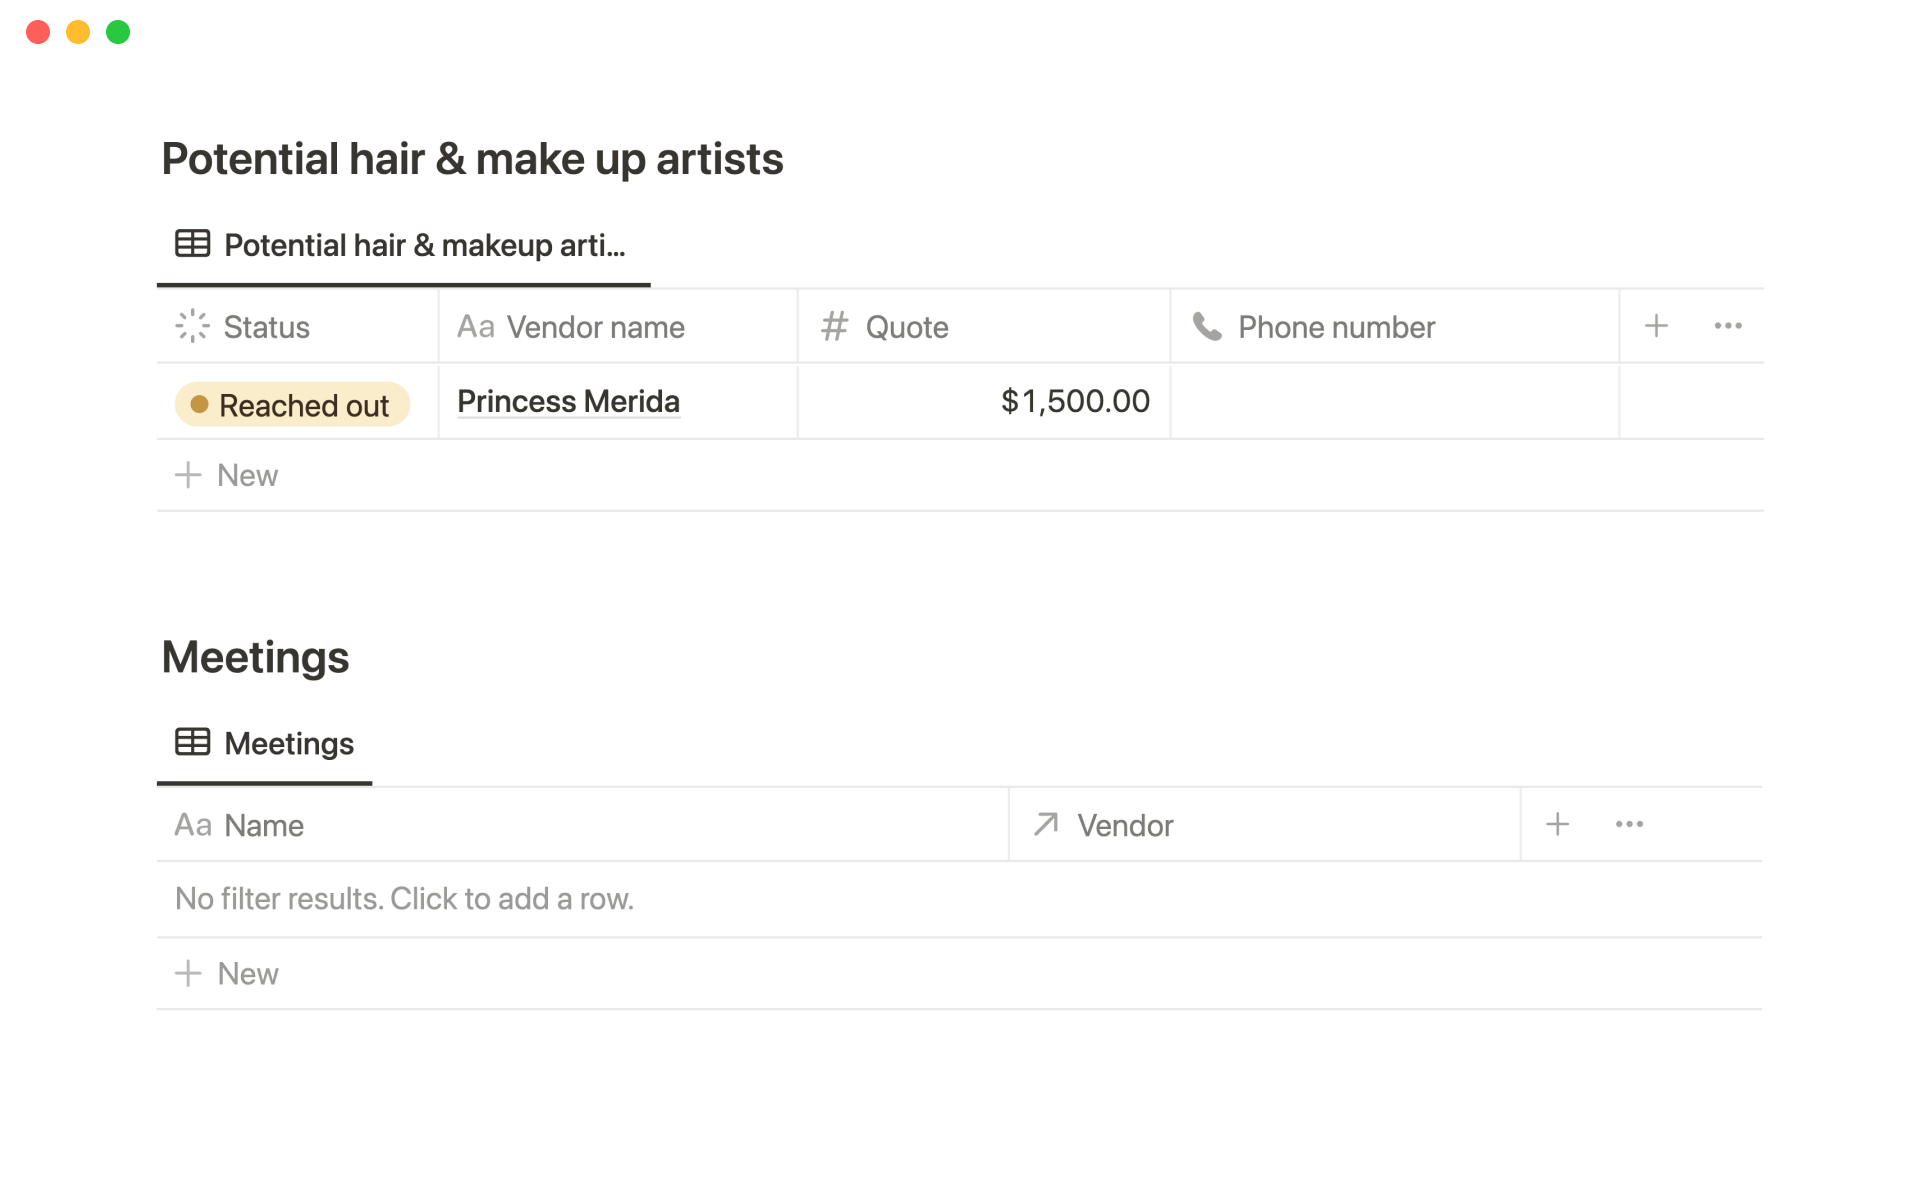1920x1200 pixels.
Task: Click the 'No filter results' row to add a row
Action: coord(404,899)
